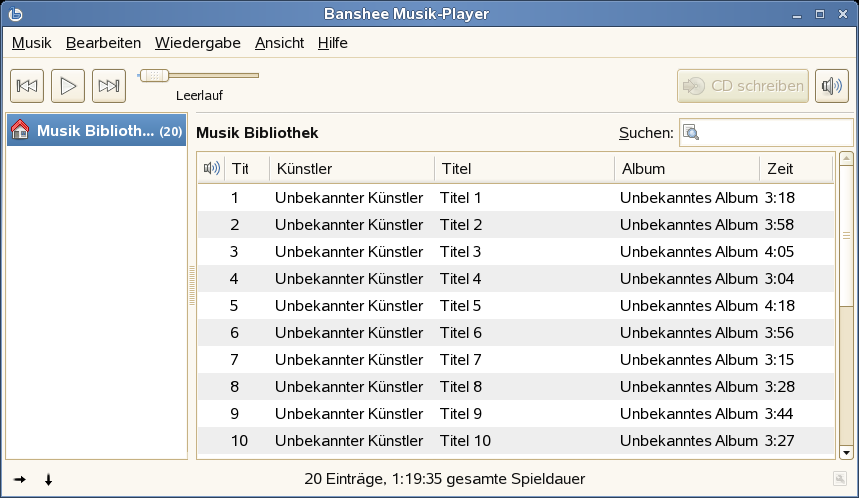Click the previous track button
This screenshot has height=498, width=859.
(27, 86)
